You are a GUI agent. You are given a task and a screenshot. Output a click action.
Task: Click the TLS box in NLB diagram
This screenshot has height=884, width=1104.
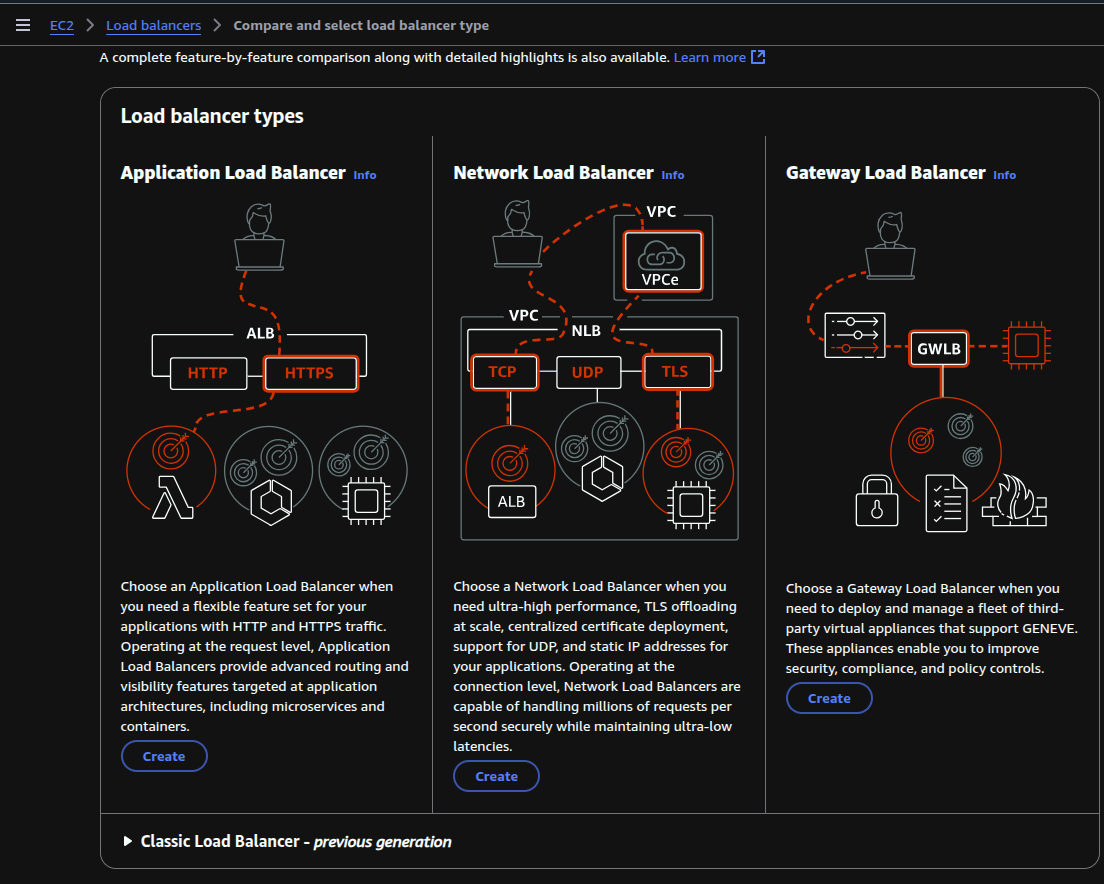677,372
